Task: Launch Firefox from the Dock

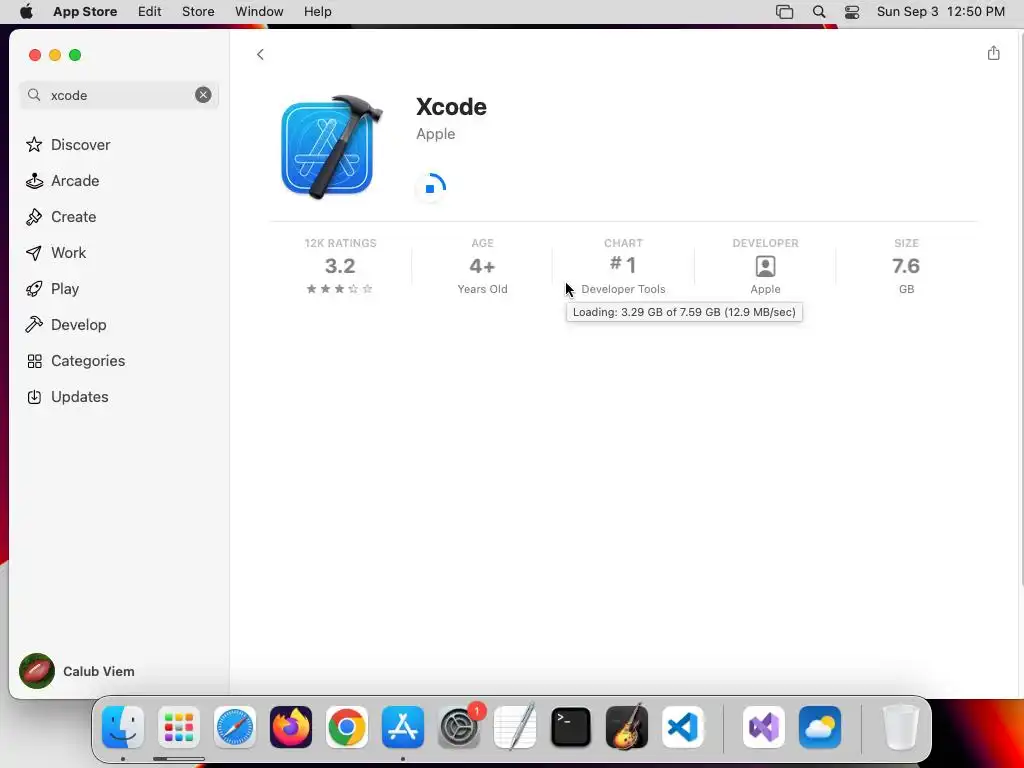Action: click(x=291, y=727)
